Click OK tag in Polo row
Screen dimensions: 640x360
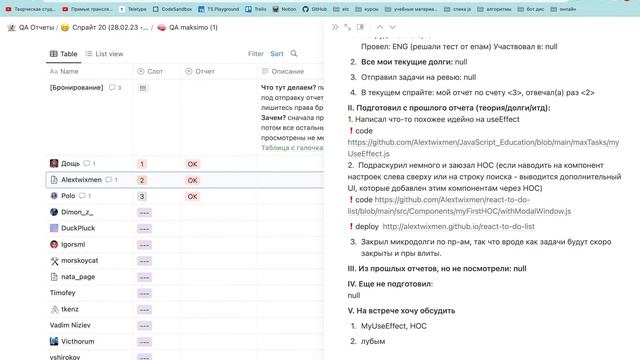coord(192,196)
